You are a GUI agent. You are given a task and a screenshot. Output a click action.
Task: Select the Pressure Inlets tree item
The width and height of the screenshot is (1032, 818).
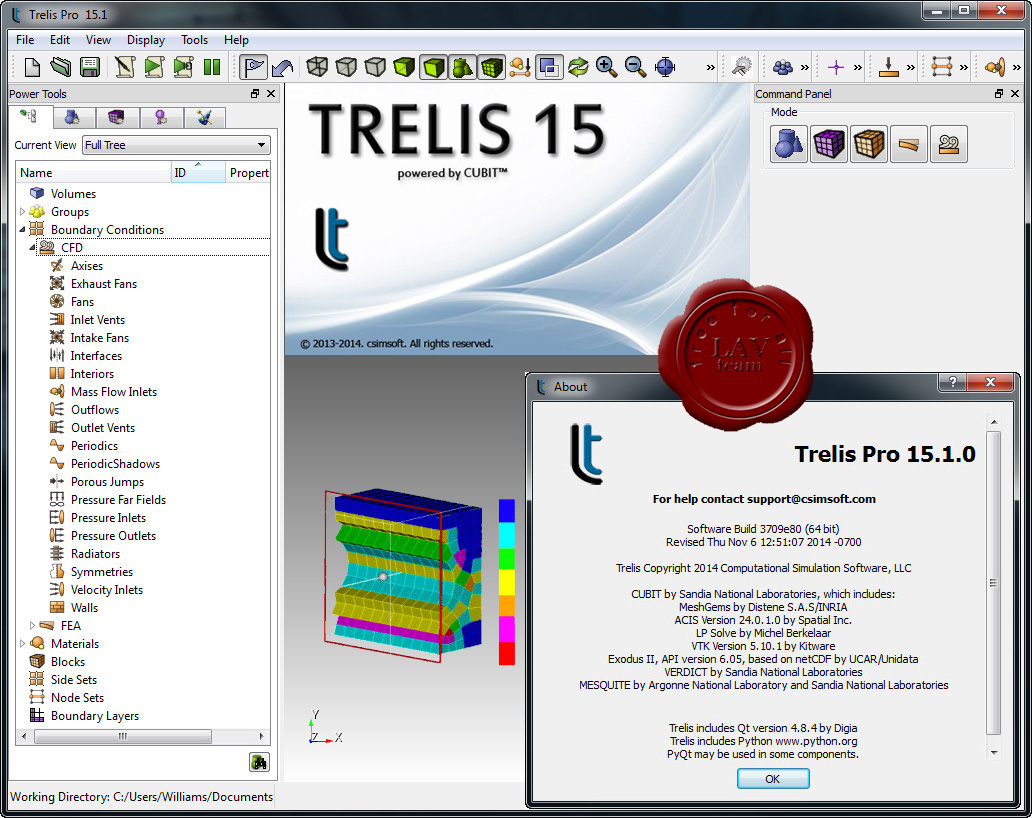click(x=108, y=518)
